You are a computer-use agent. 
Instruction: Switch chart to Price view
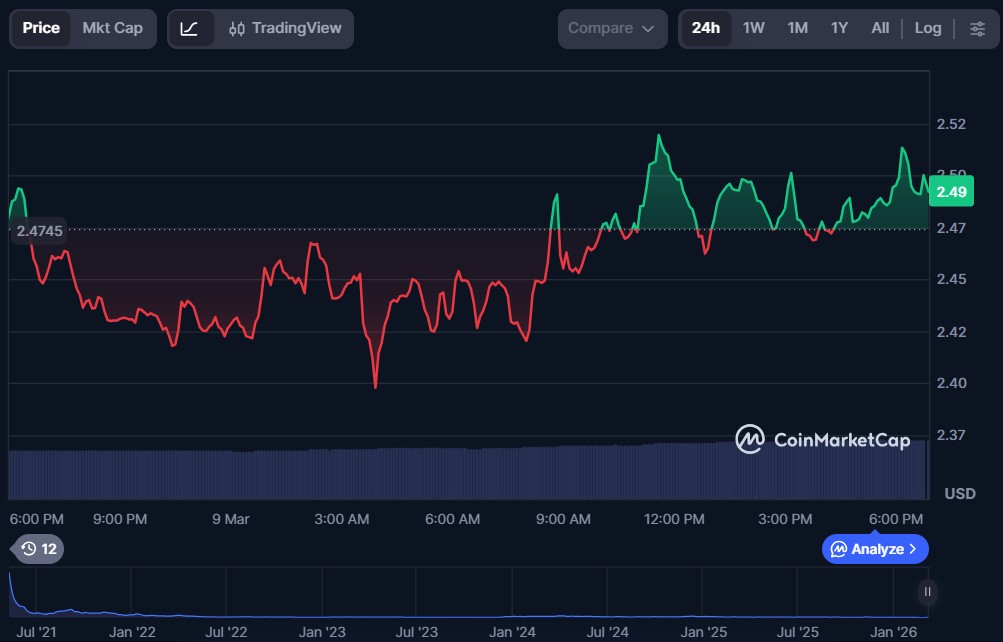coord(41,28)
